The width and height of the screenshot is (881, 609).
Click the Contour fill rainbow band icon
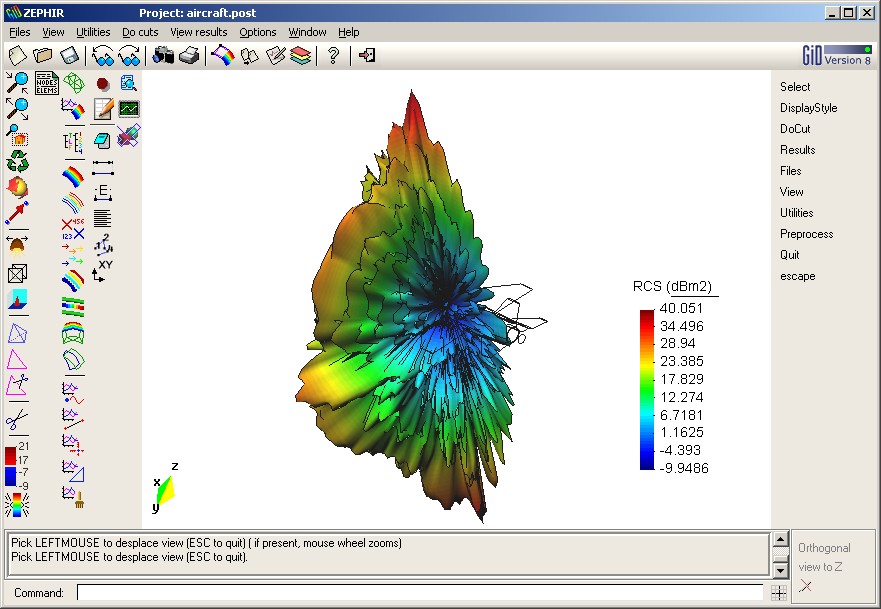click(x=73, y=176)
